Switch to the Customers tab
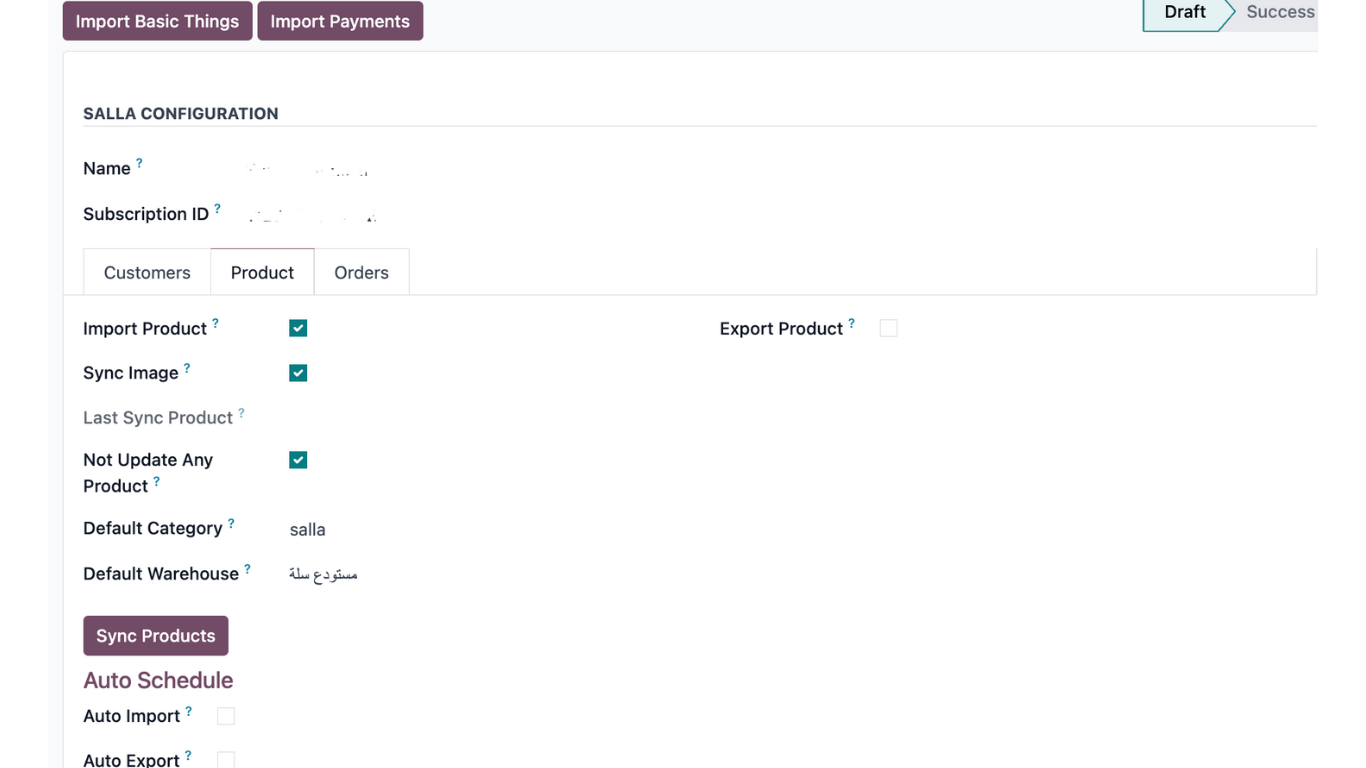The image size is (1366, 768). pyautogui.click(x=147, y=273)
